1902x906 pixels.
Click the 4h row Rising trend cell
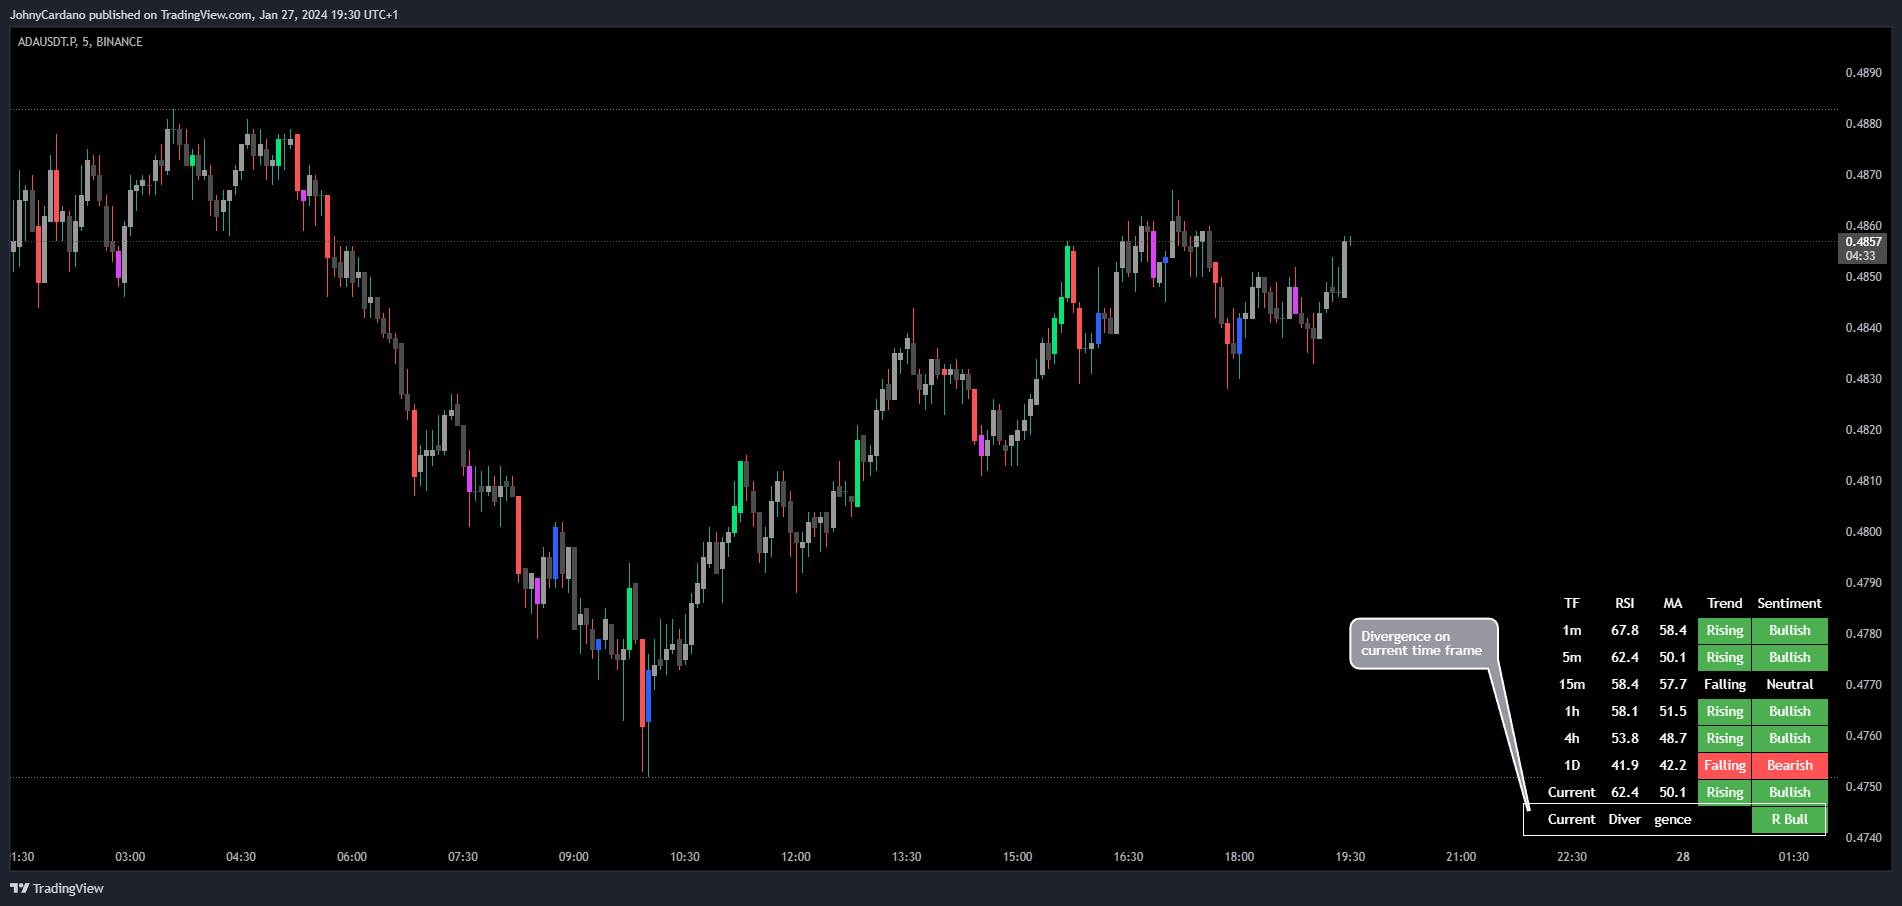coord(1724,738)
